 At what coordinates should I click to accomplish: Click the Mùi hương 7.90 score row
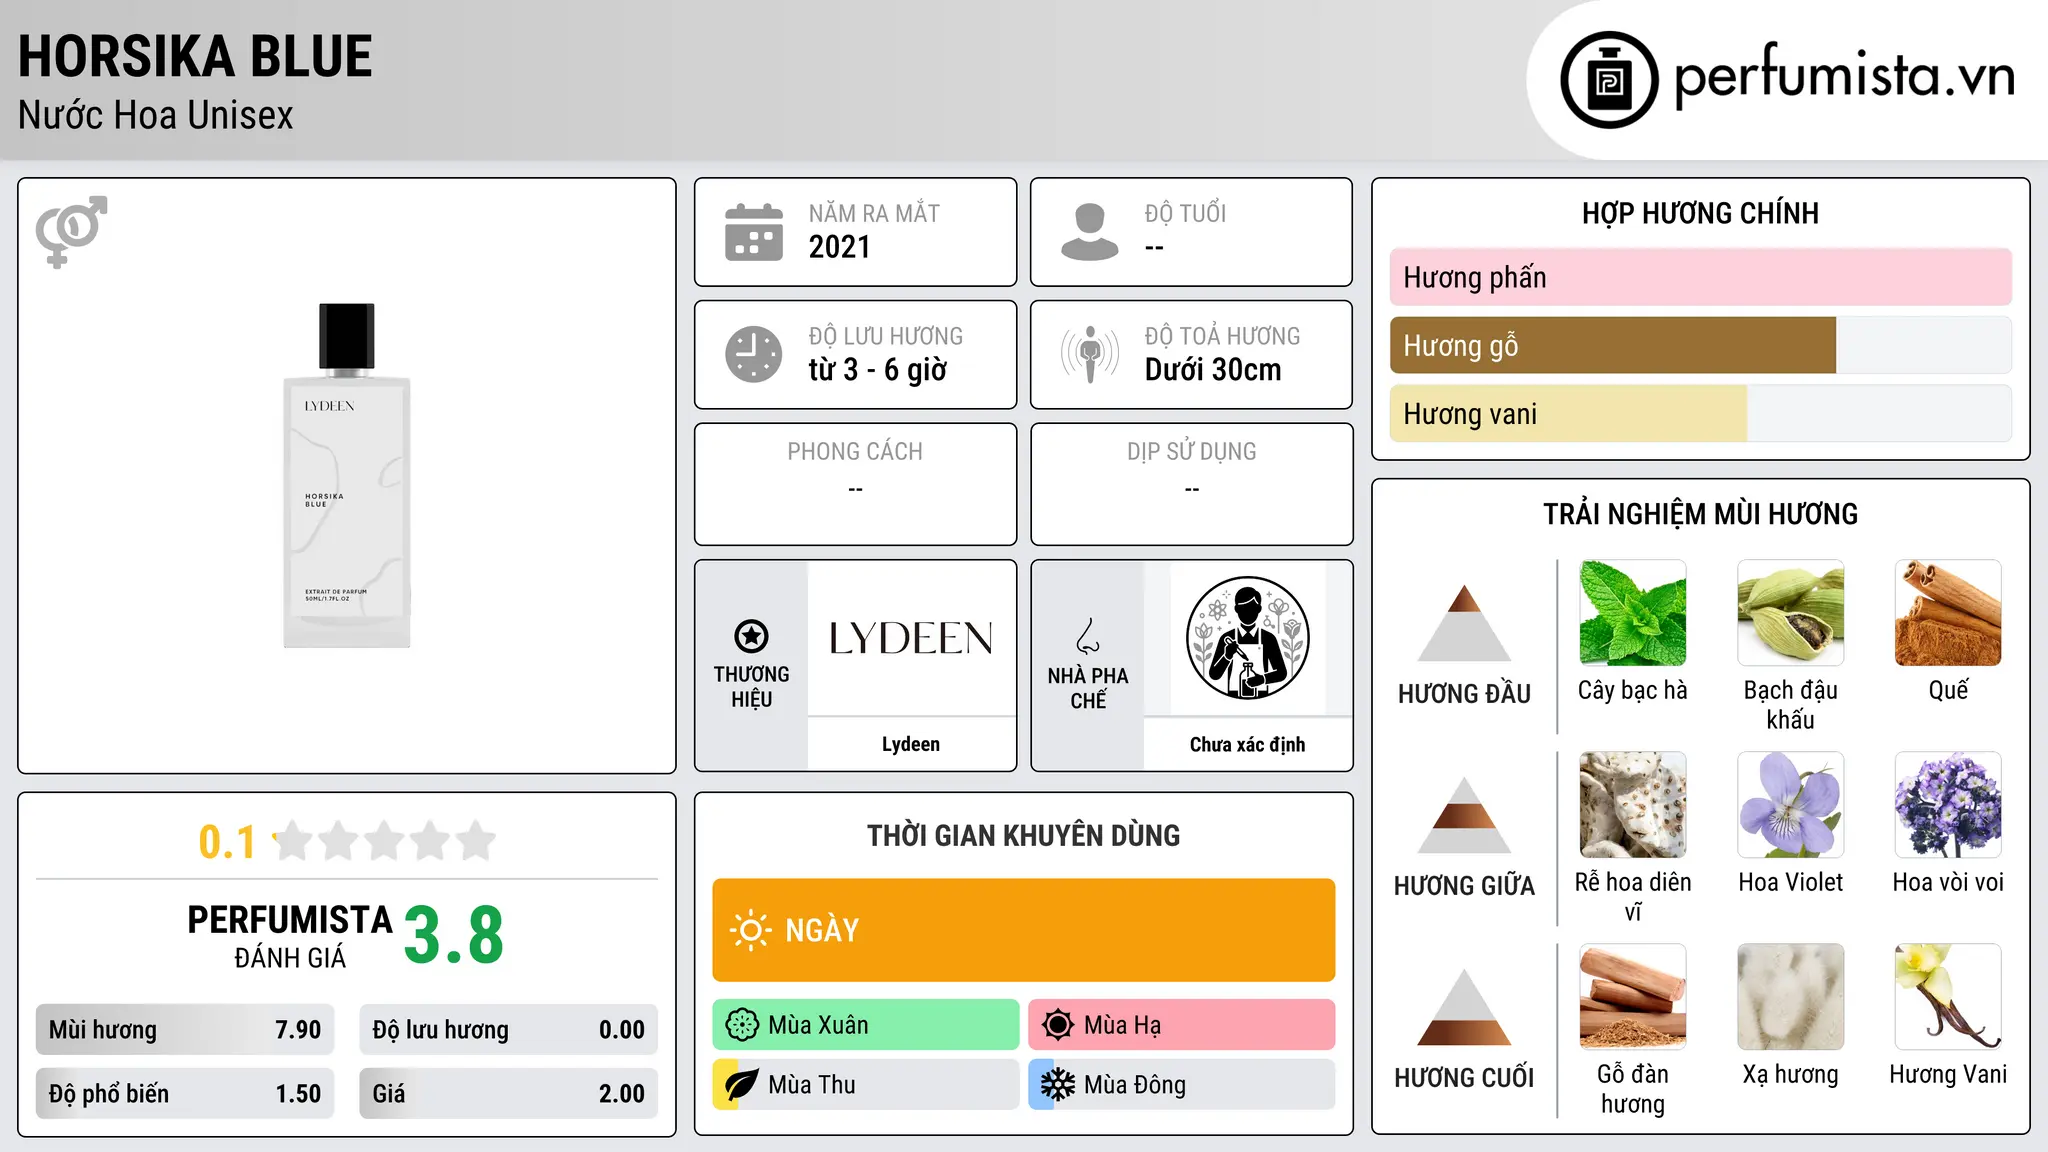185,1030
